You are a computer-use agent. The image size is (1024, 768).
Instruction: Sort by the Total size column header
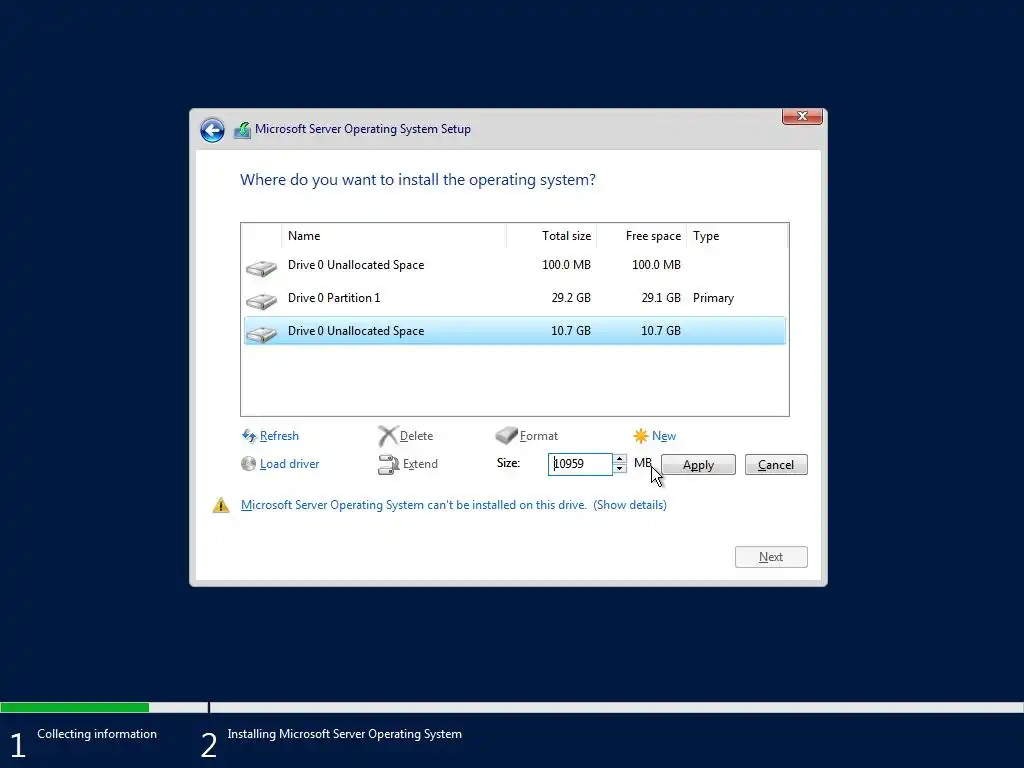click(551, 236)
